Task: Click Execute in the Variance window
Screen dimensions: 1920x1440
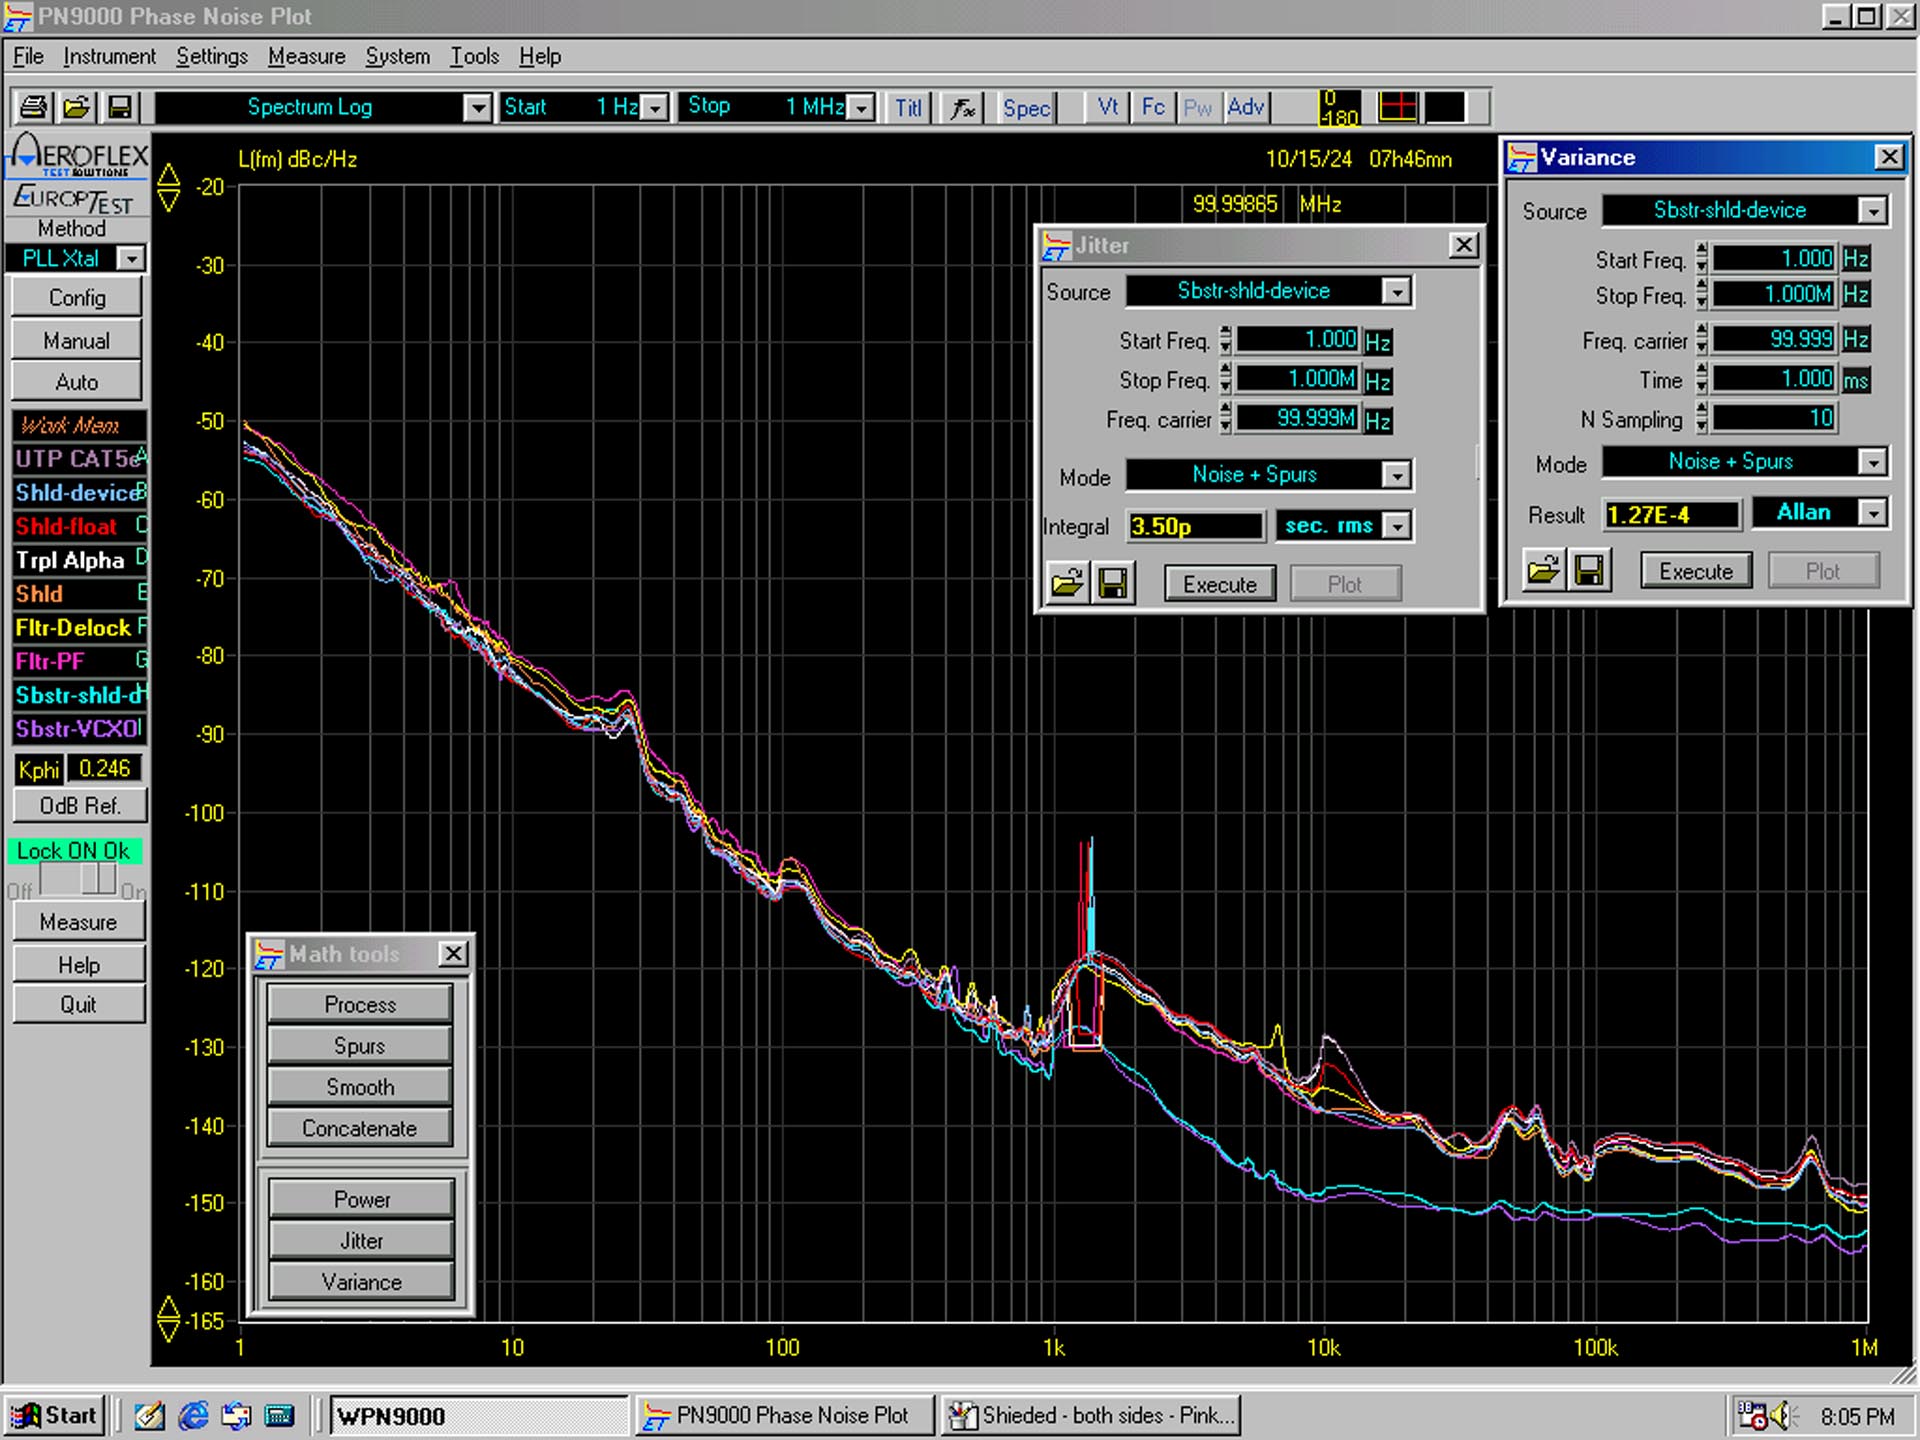Action: pyautogui.click(x=1696, y=571)
